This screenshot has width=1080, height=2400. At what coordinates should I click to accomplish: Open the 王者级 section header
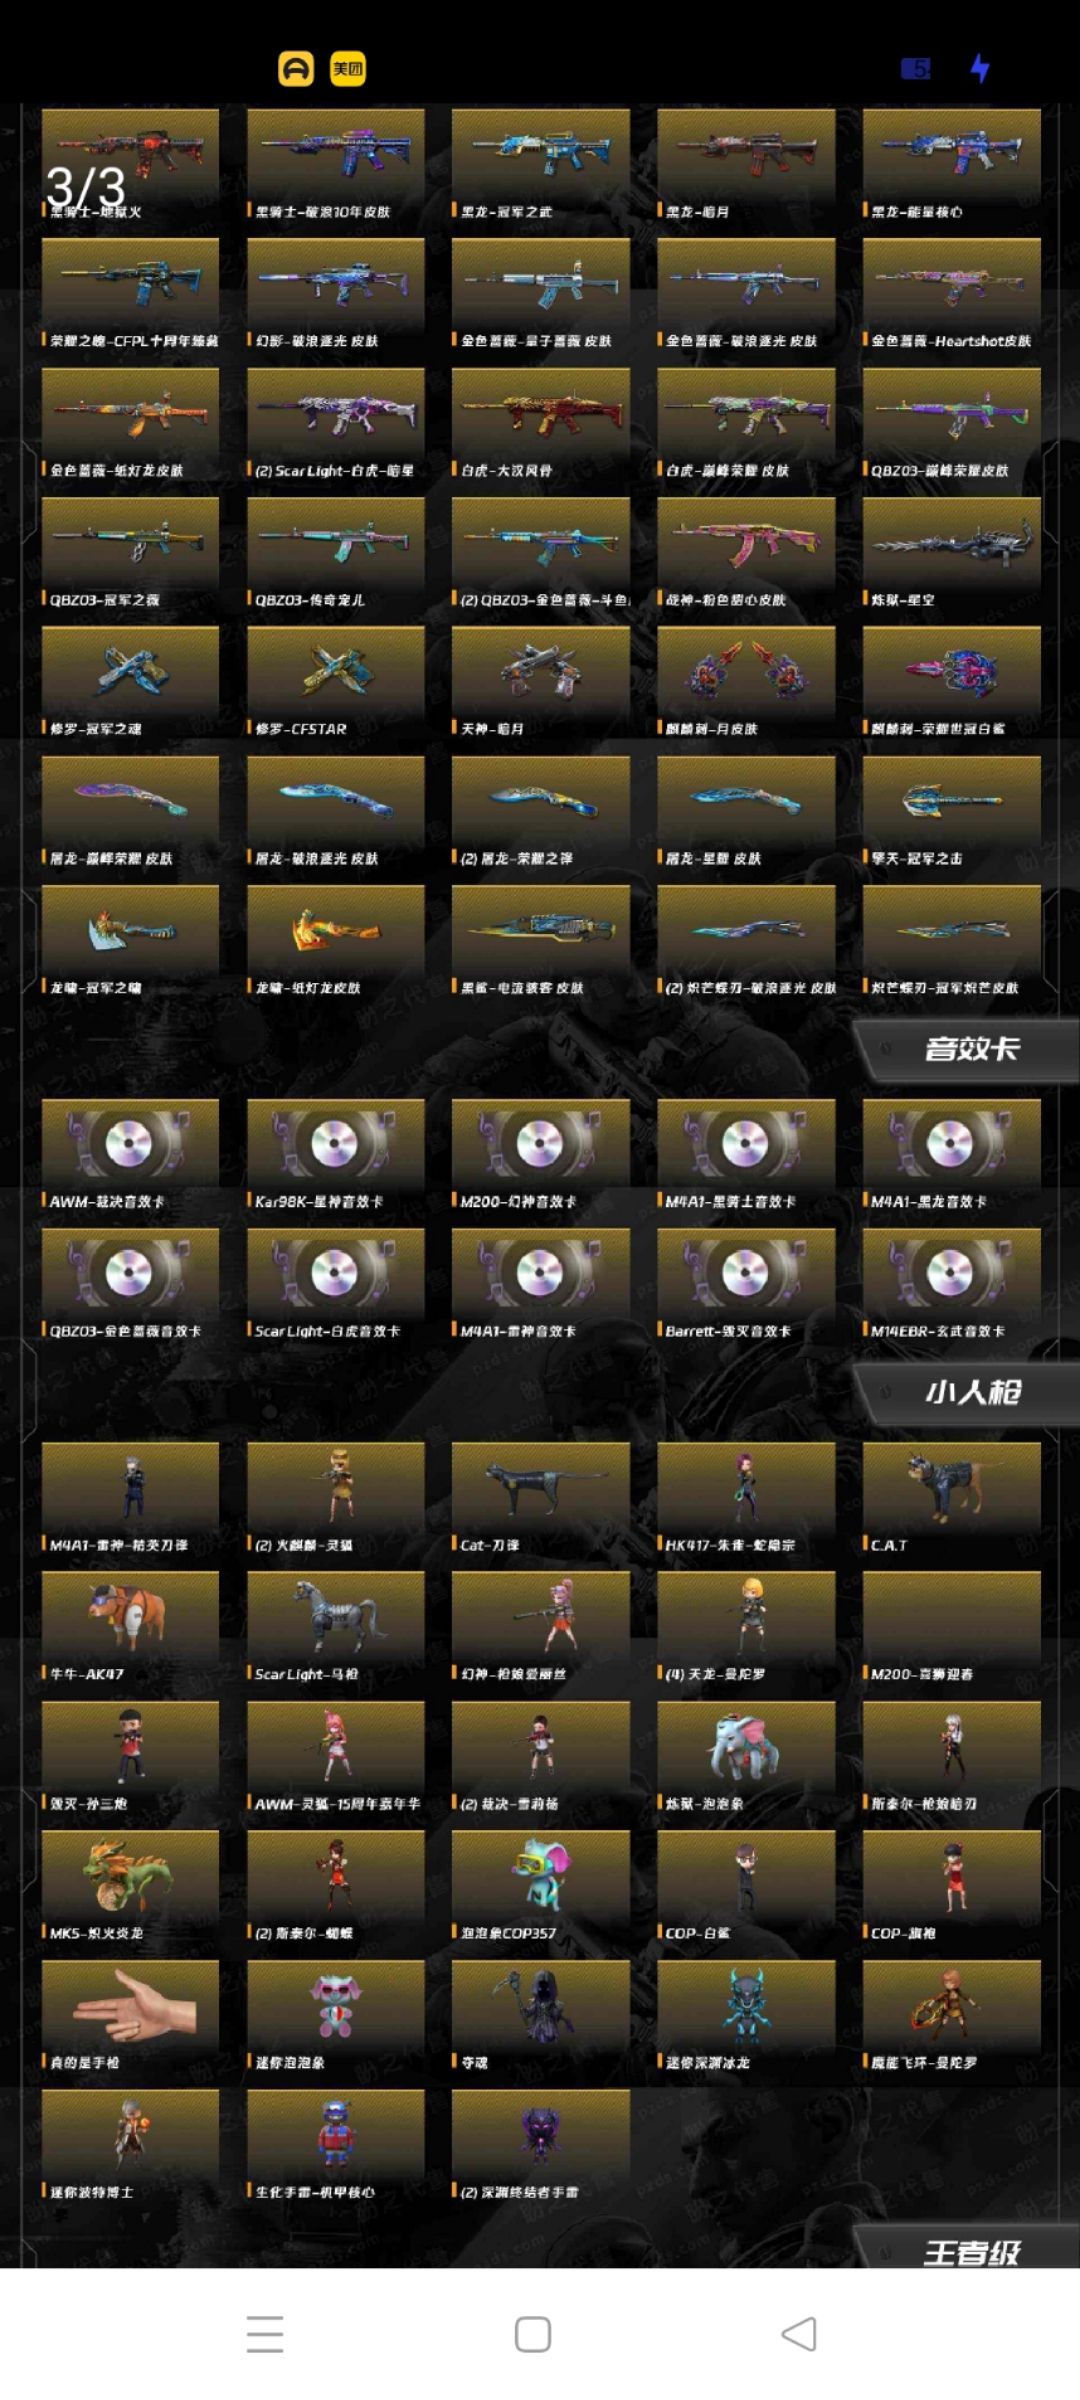(971, 2252)
